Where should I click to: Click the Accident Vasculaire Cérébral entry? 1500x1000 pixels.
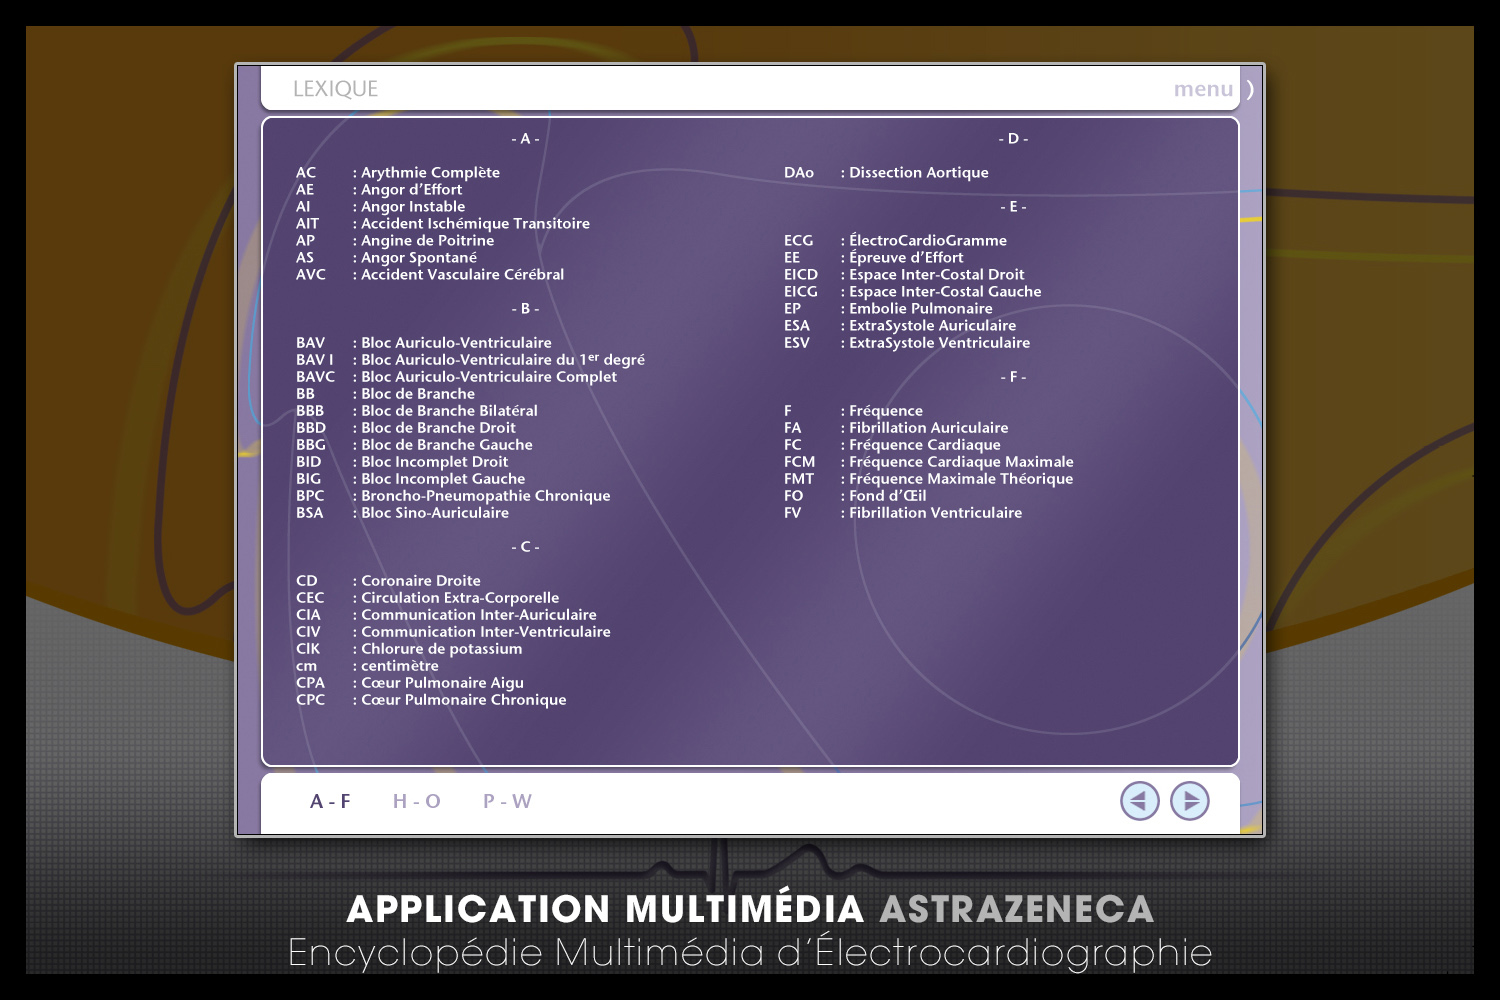point(462,275)
